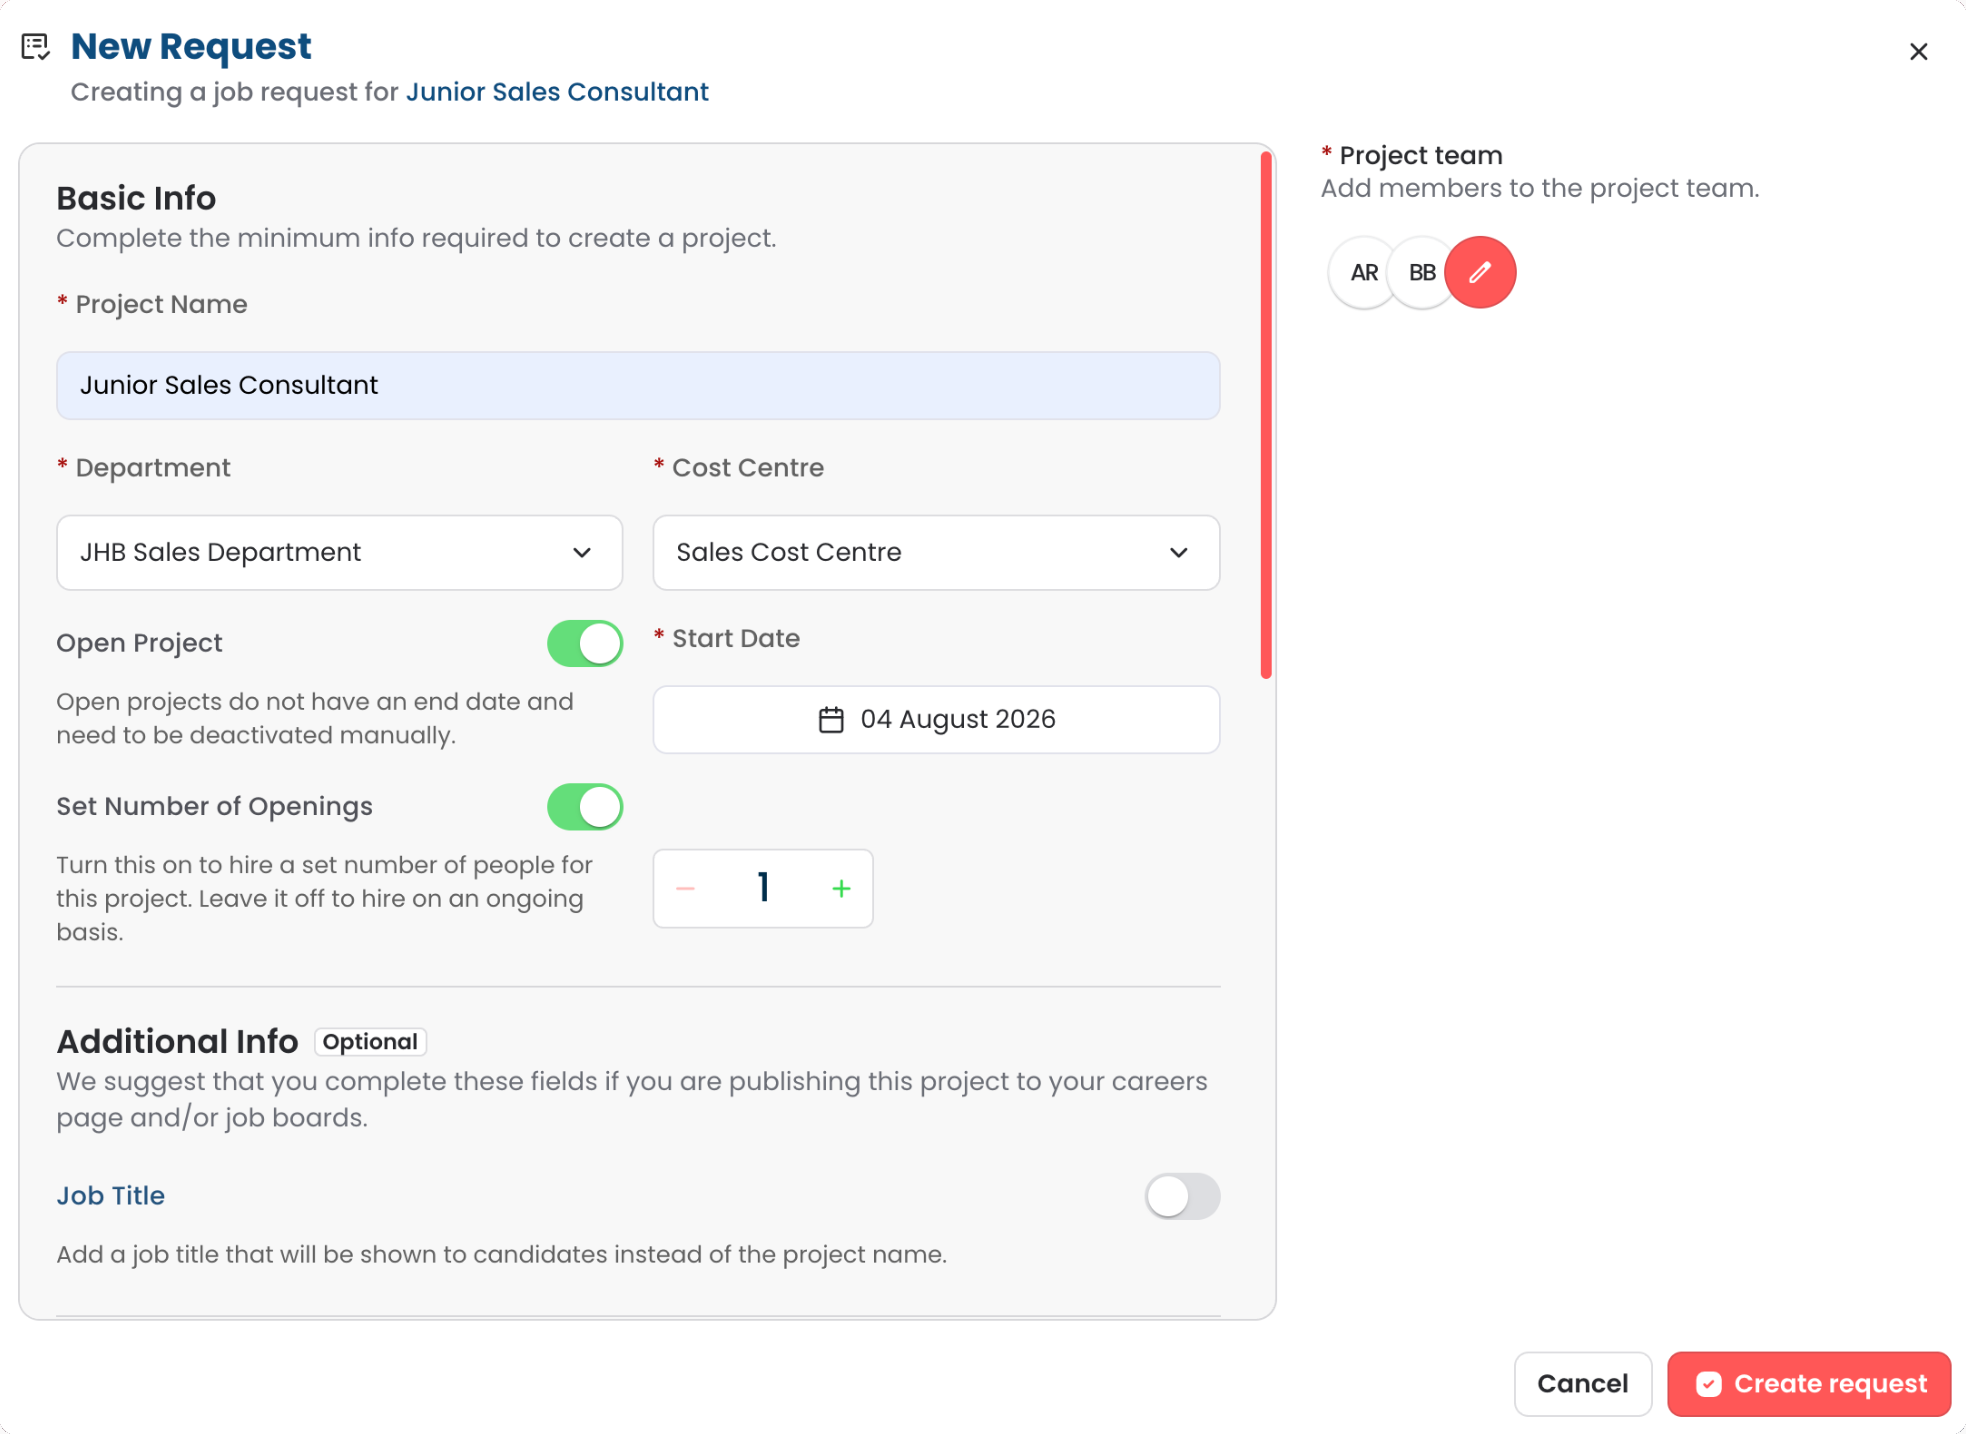
Task: Expand the Cost Centre dropdown
Action: (x=936, y=553)
